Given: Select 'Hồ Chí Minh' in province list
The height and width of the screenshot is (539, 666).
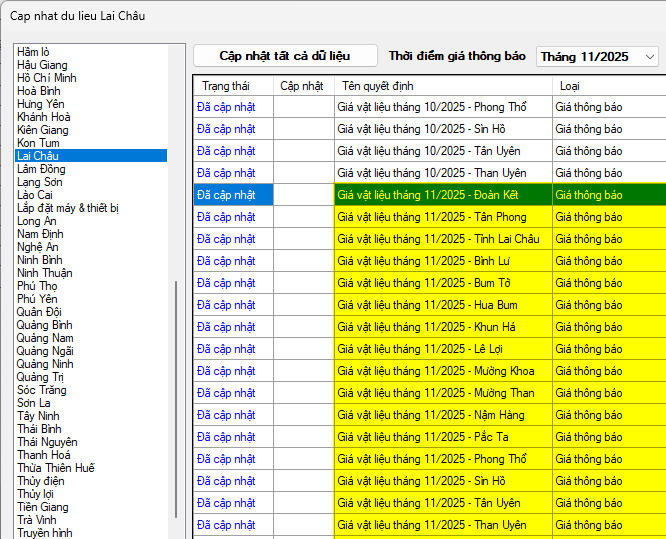Looking at the screenshot, I should [47, 78].
